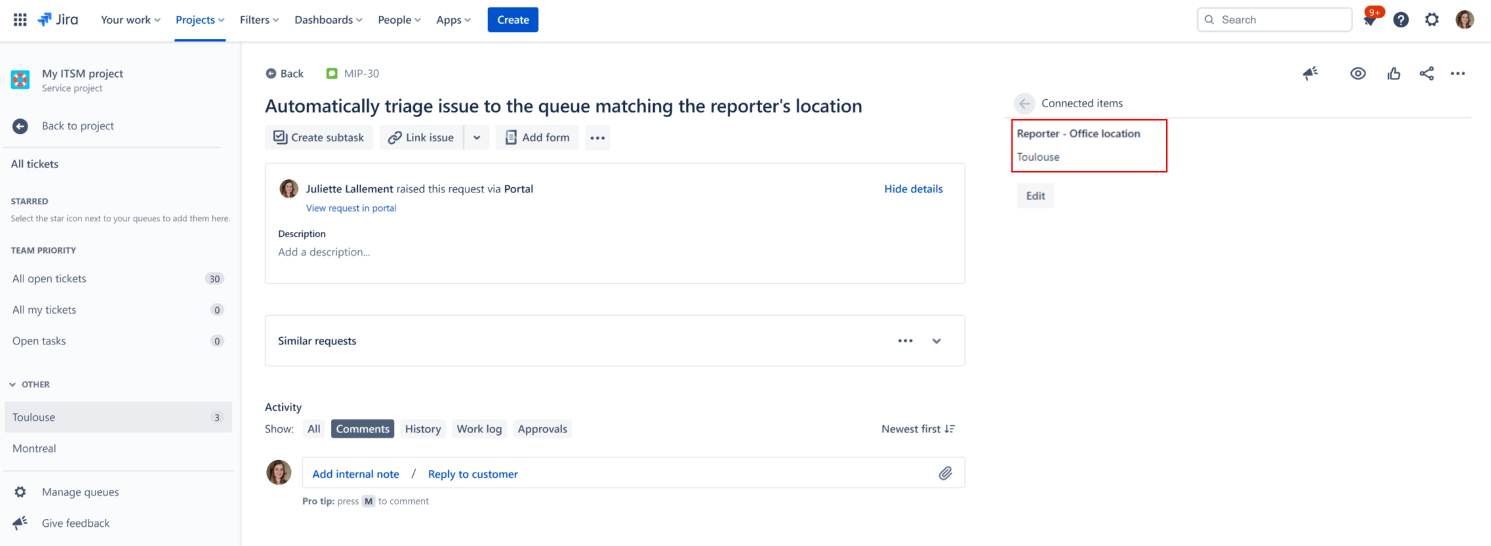Click the blue Create button
Image resolution: width=1491 pixels, height=546 pixels.
512,20
